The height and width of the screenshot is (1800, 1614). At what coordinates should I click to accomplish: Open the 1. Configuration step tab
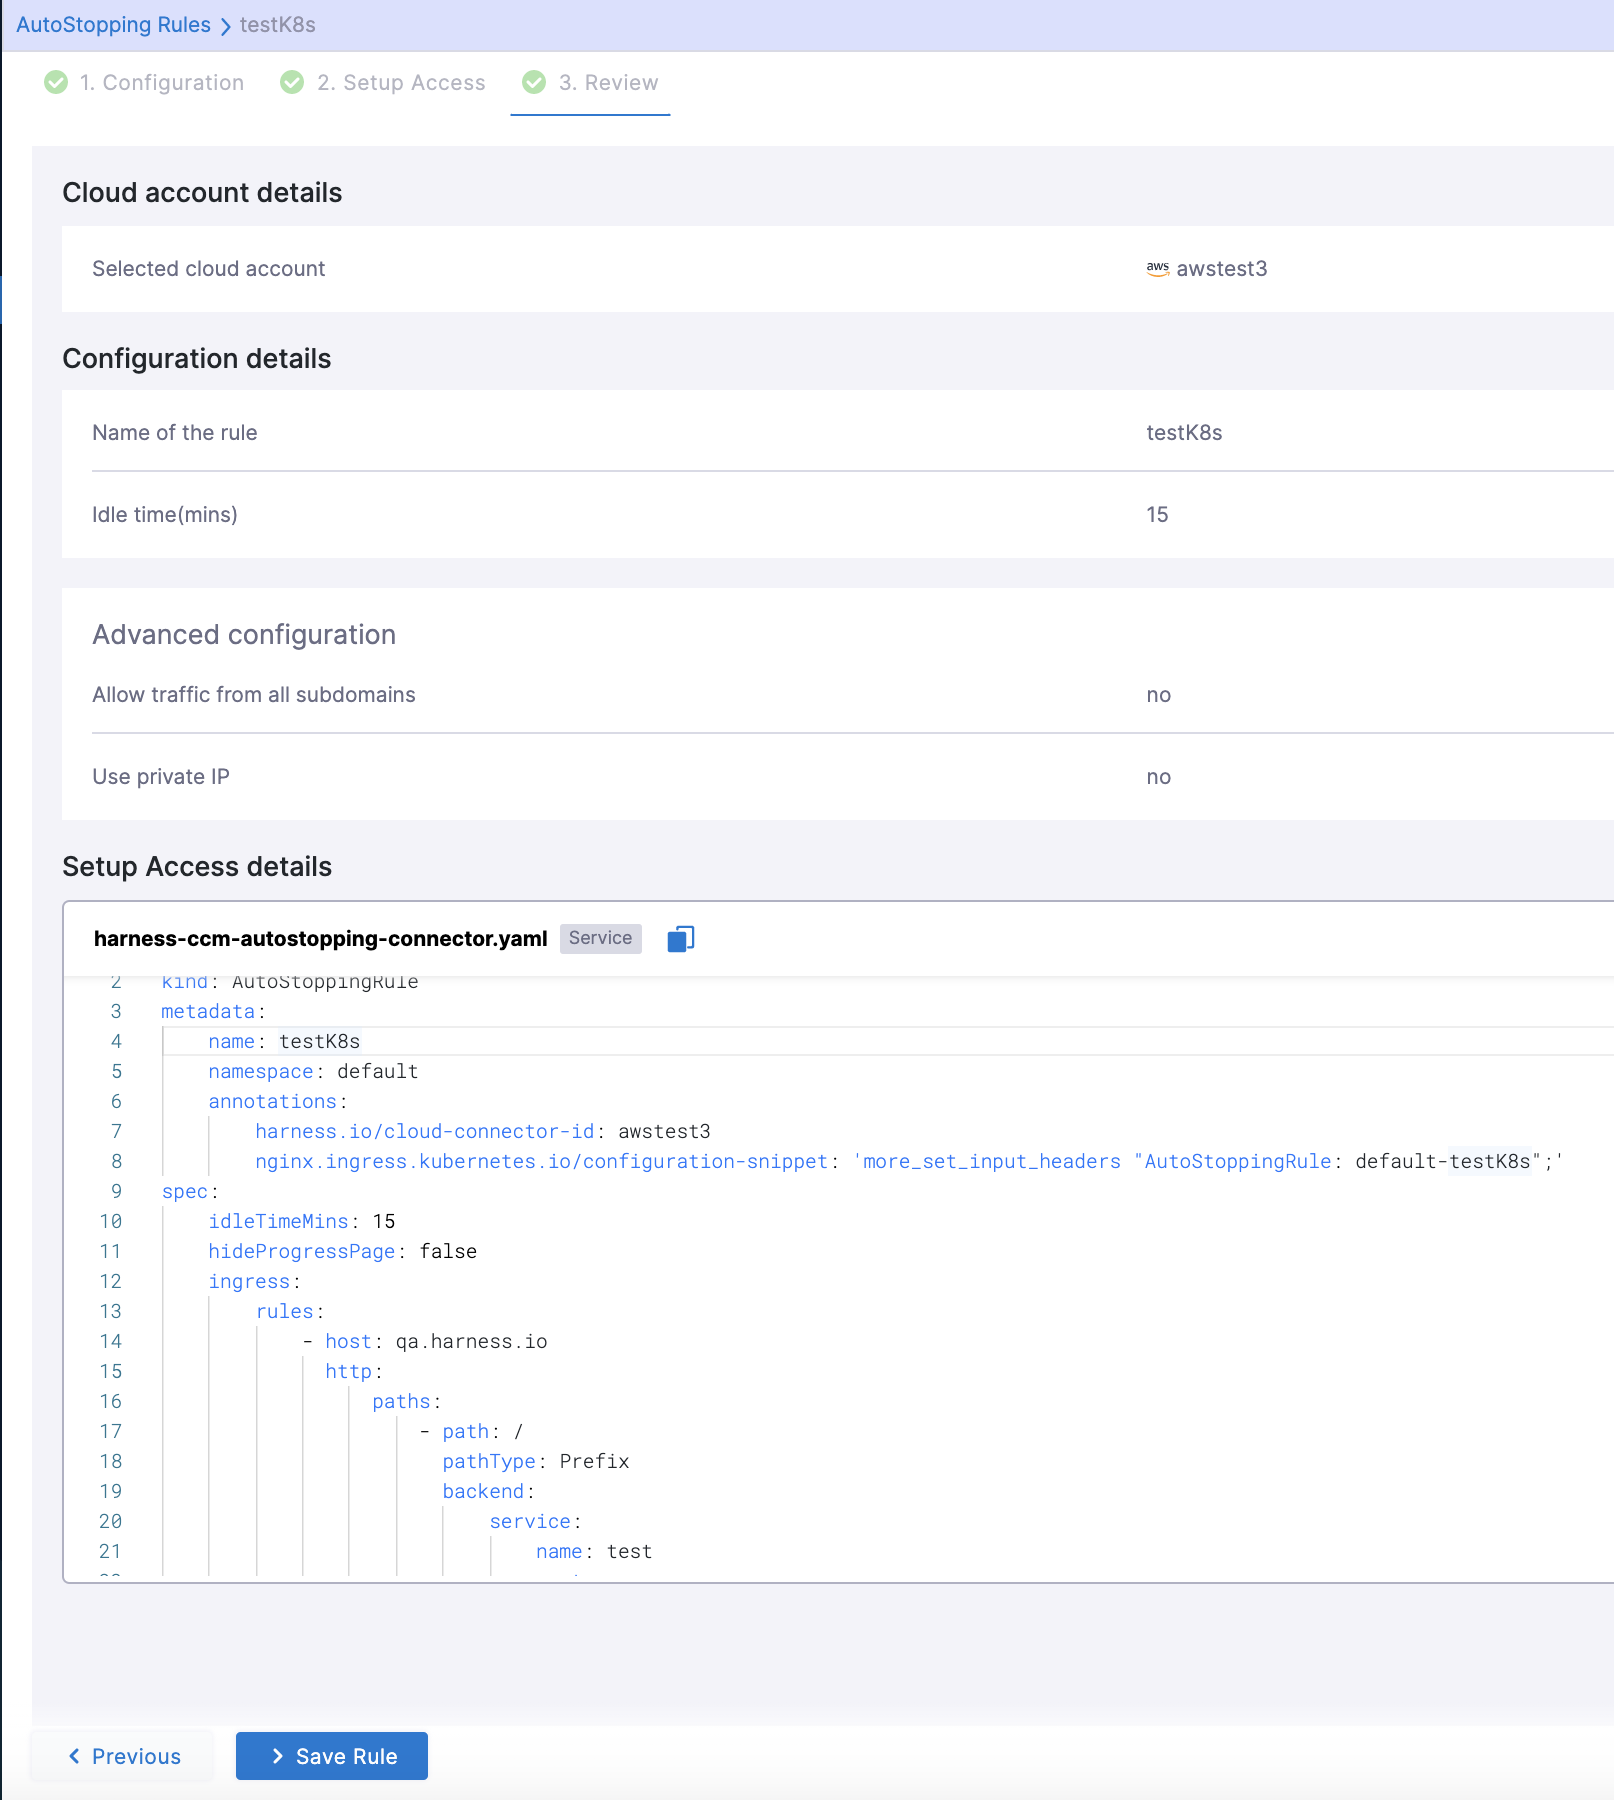click(162, 83)
